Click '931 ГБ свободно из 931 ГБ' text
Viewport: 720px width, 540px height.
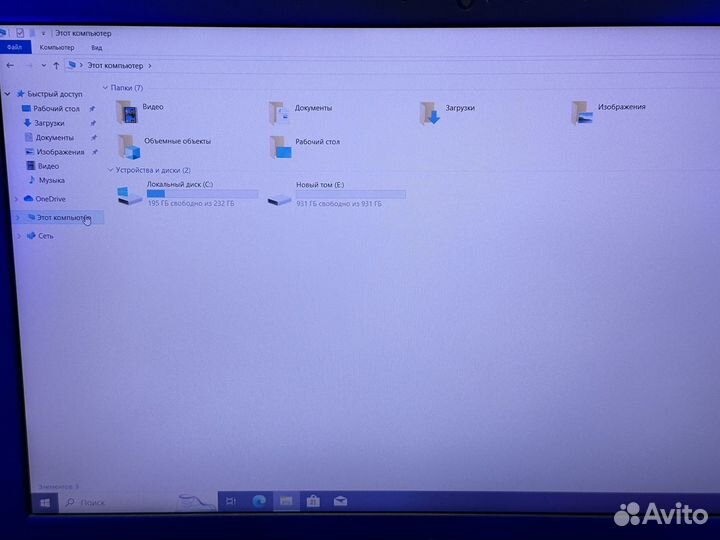[339, 203]
